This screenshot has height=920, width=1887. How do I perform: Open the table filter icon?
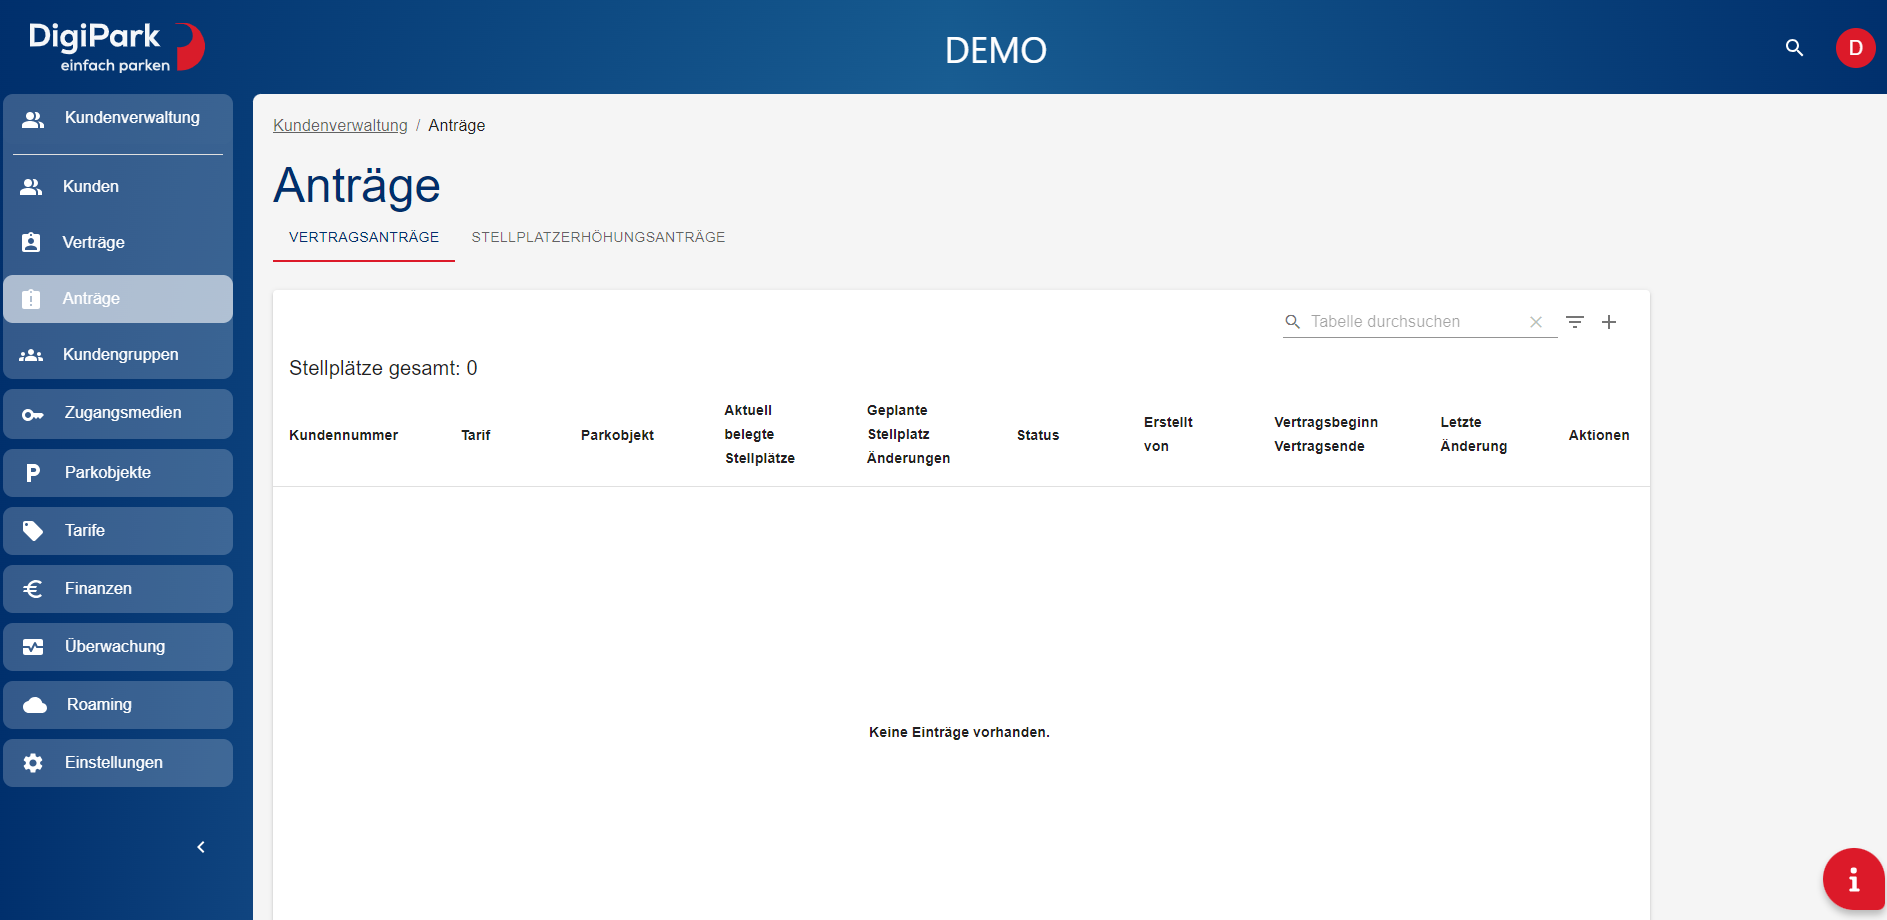point(1575,322)
